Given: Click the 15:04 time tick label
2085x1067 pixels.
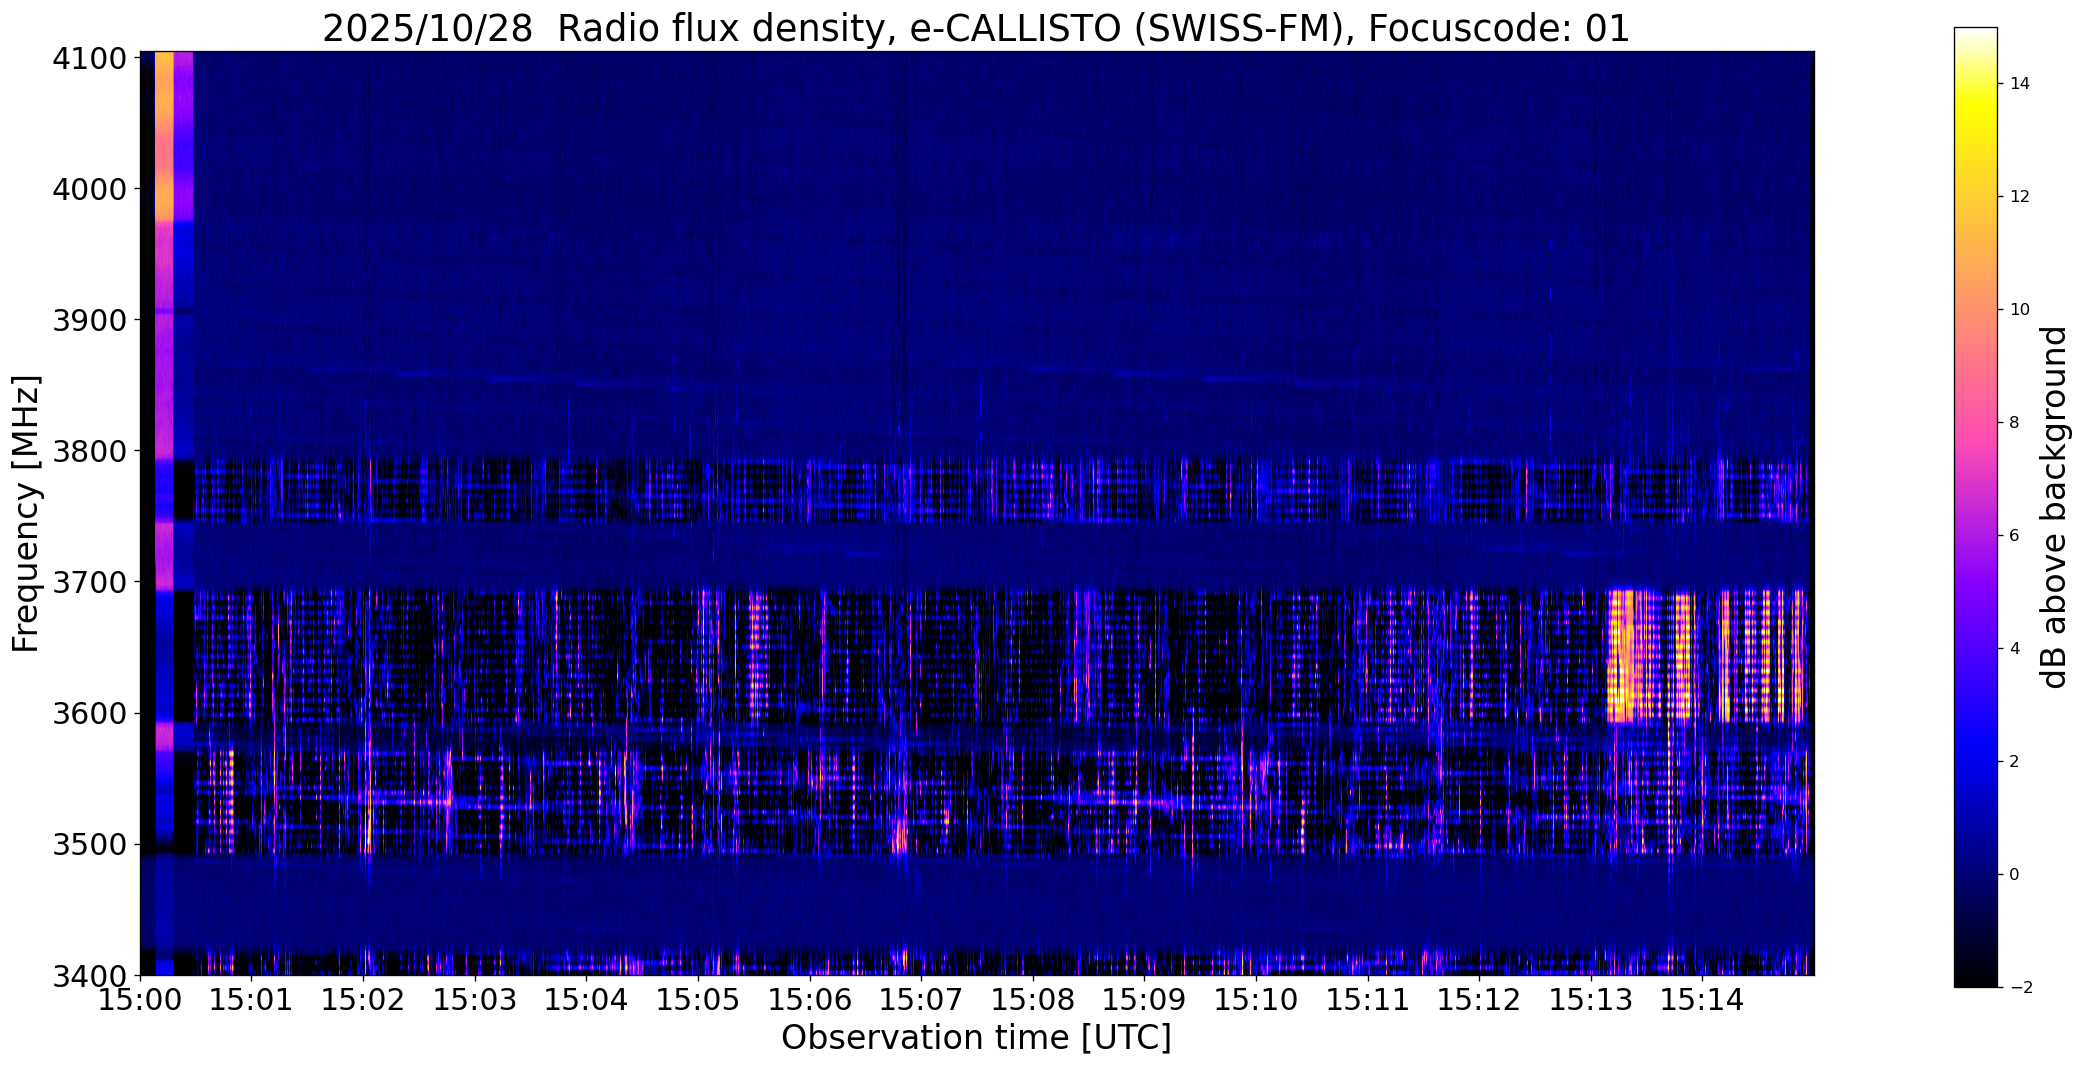Looking at the screenshot, I should coord(587,999).
